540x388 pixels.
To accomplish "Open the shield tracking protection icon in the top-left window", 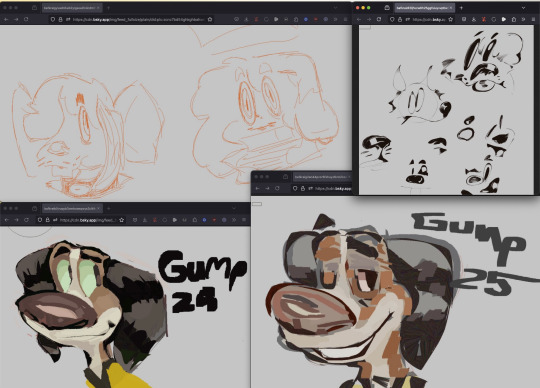I will pyautogui.click(x=53, y=20).
